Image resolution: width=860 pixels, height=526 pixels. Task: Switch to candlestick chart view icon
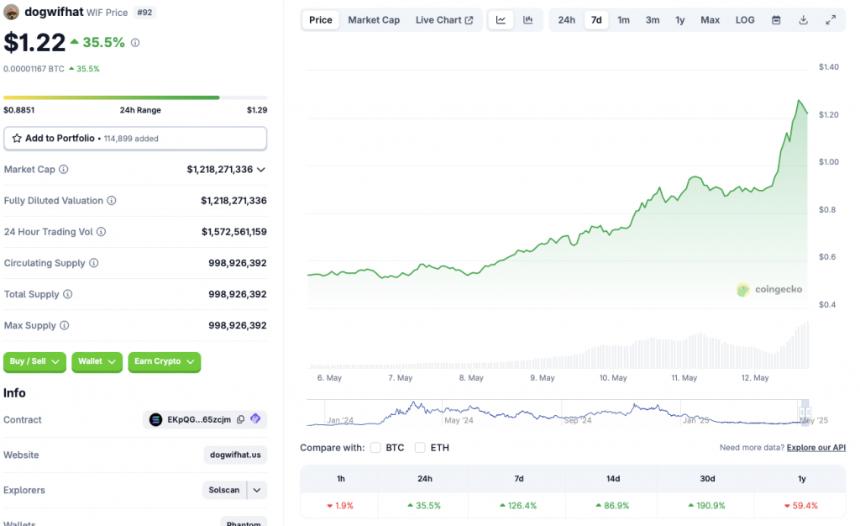click(528, 20)
